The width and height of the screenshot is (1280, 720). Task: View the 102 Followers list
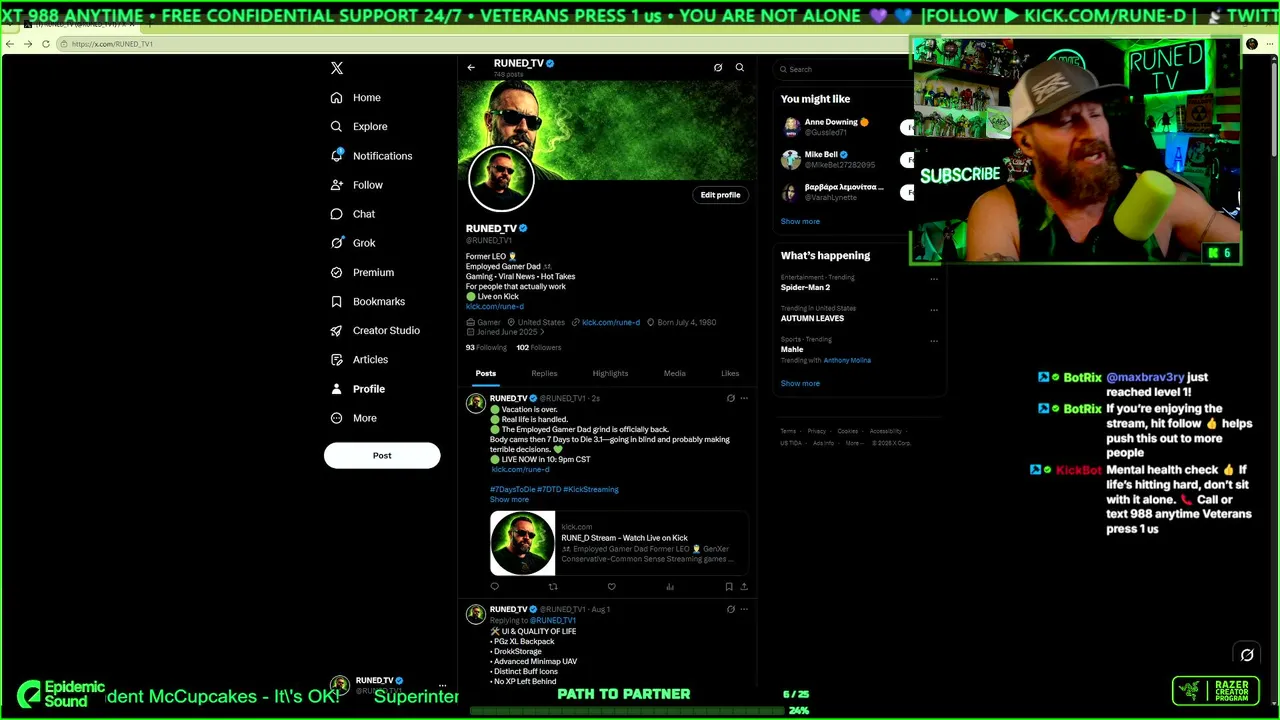point(539,348)
